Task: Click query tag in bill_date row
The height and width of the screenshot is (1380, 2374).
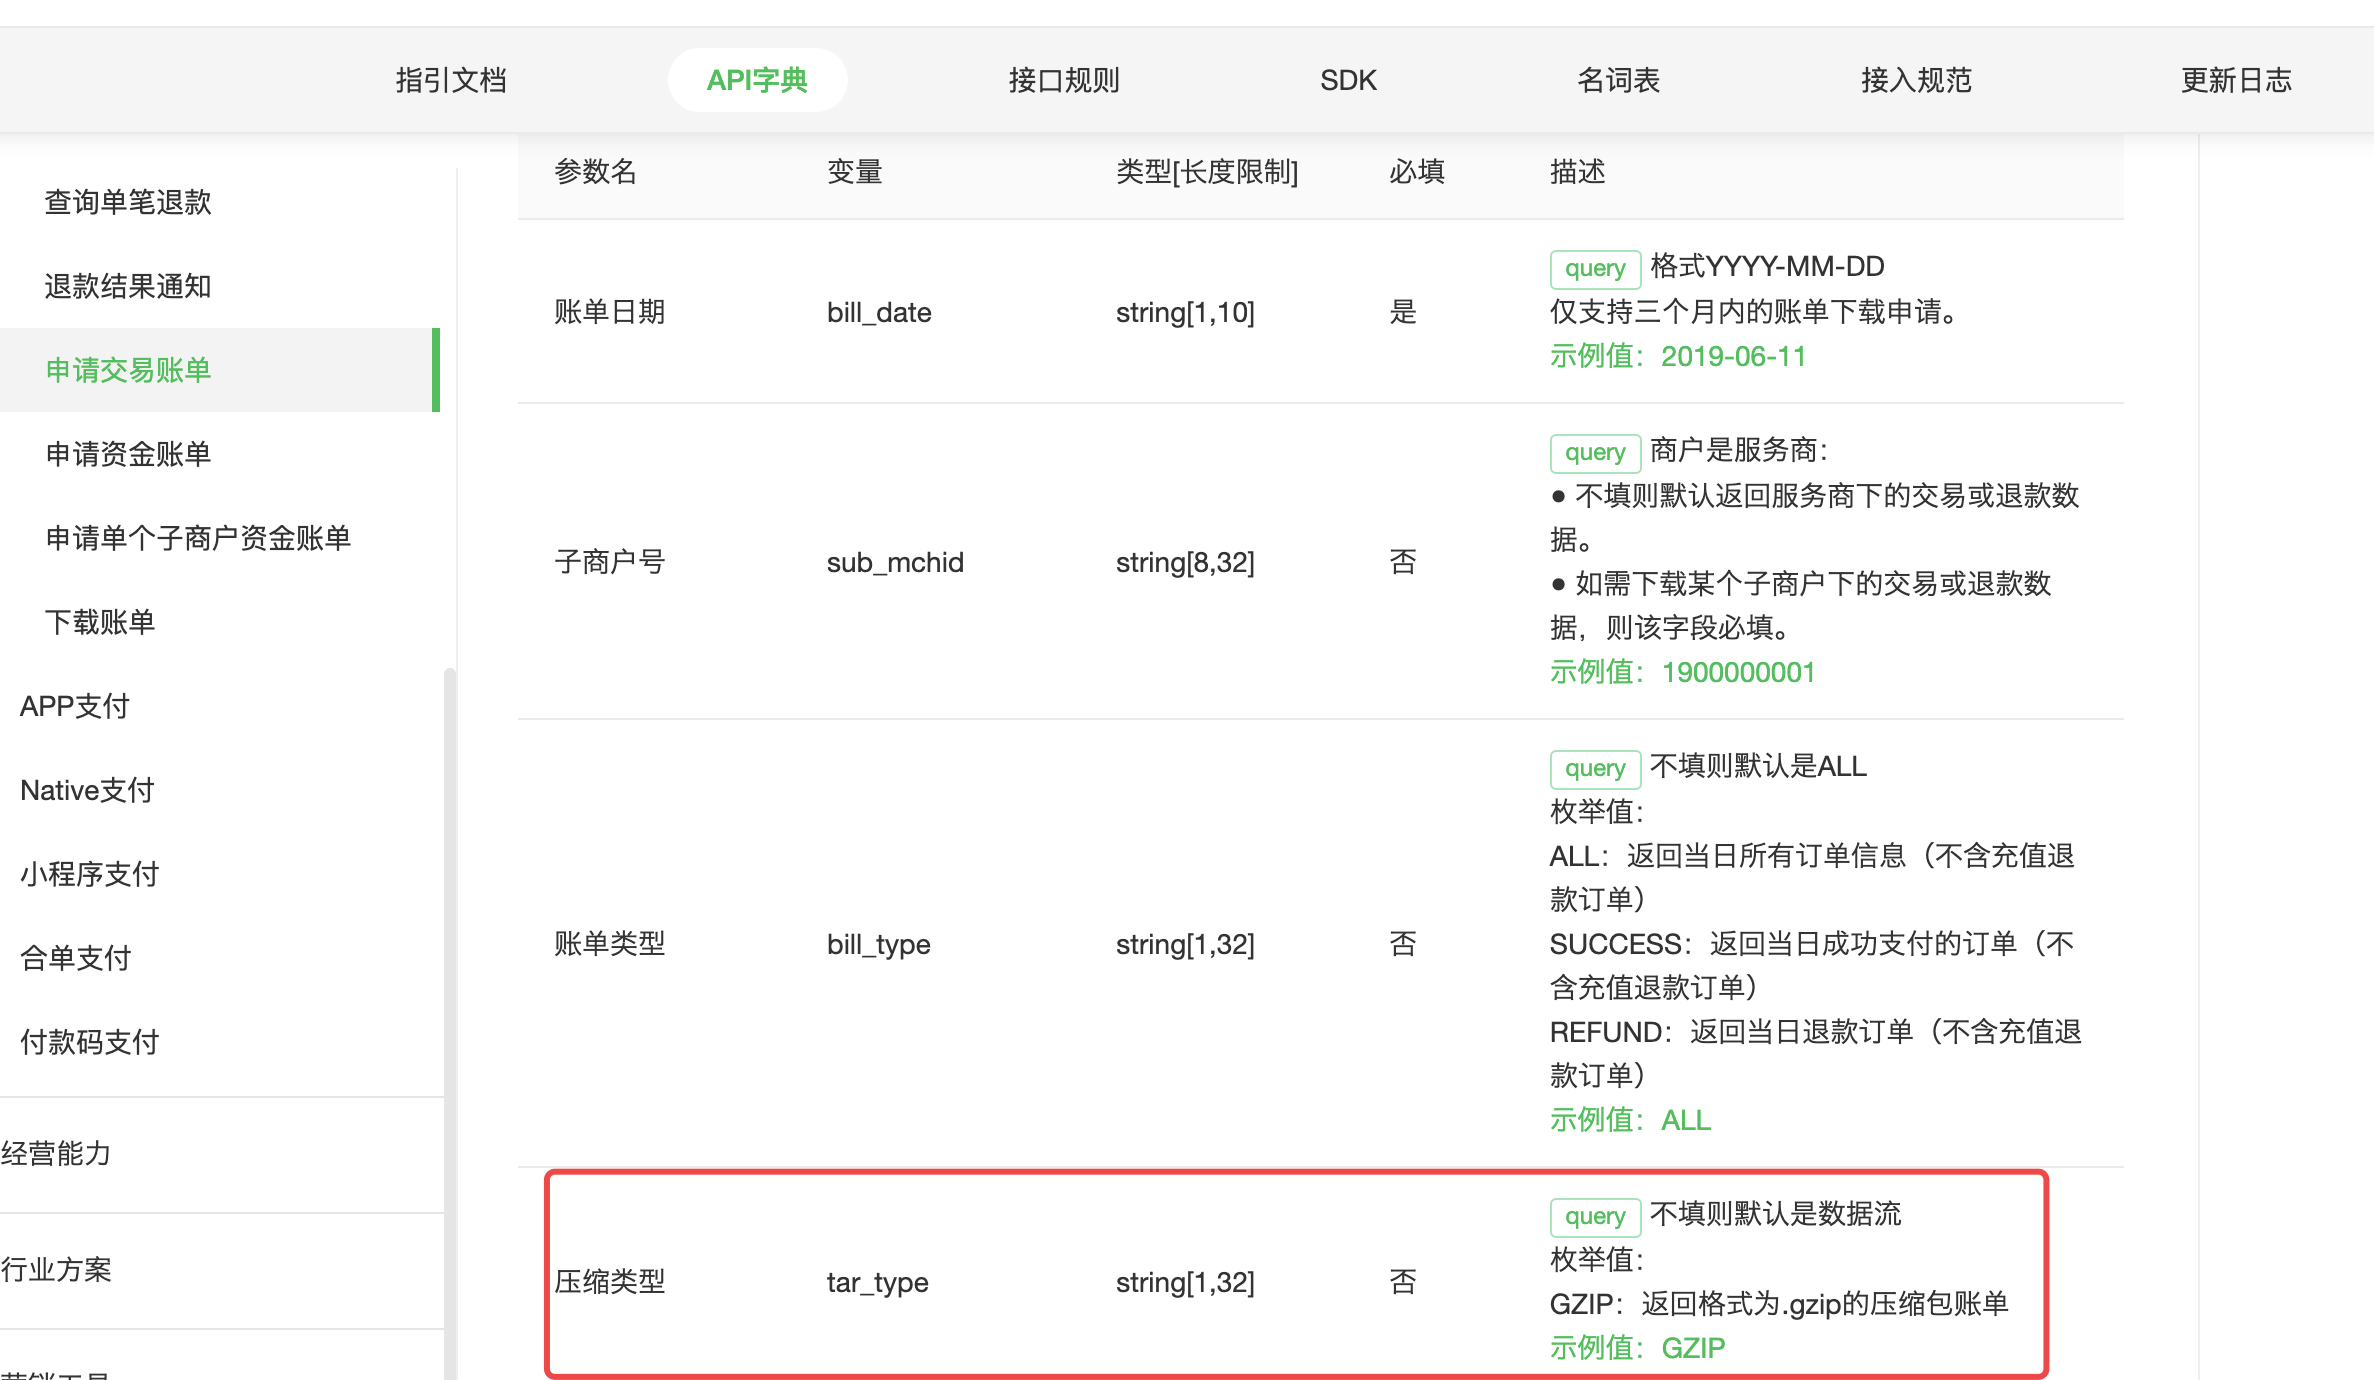Action: 1594,268
